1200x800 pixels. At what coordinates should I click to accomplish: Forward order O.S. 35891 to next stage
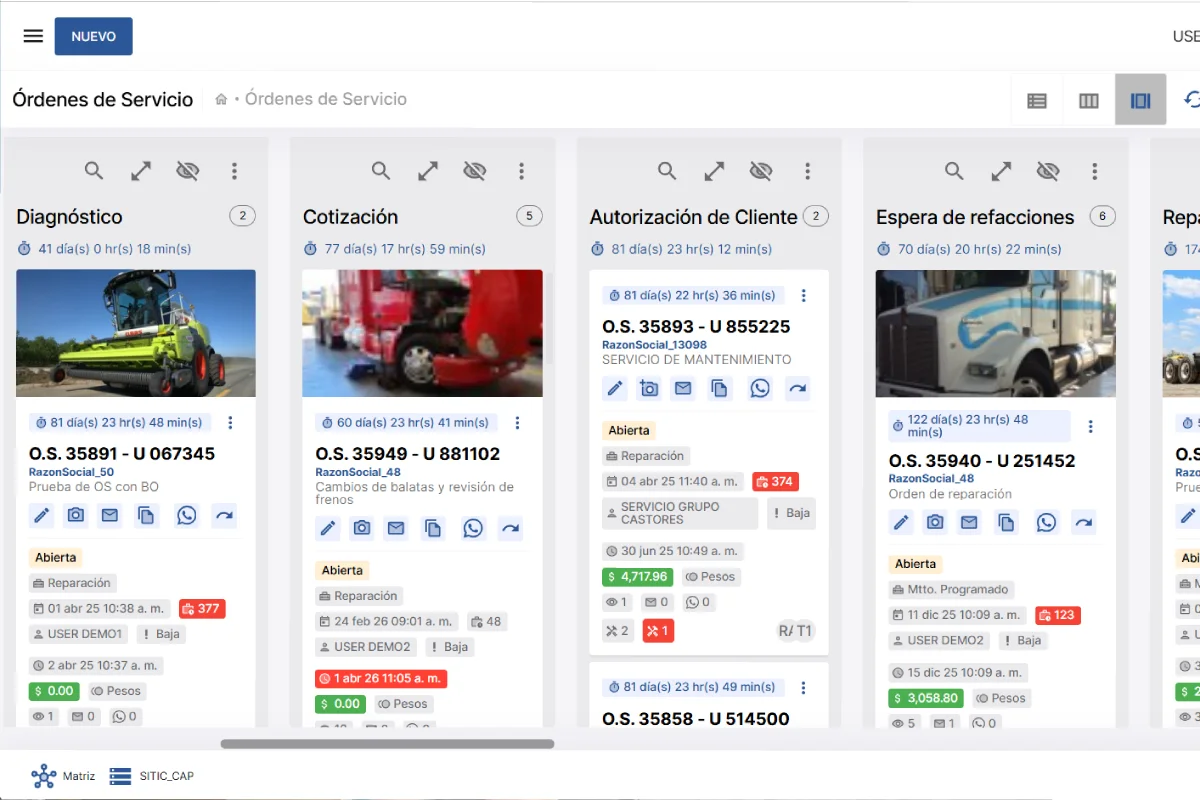(224, 516)
